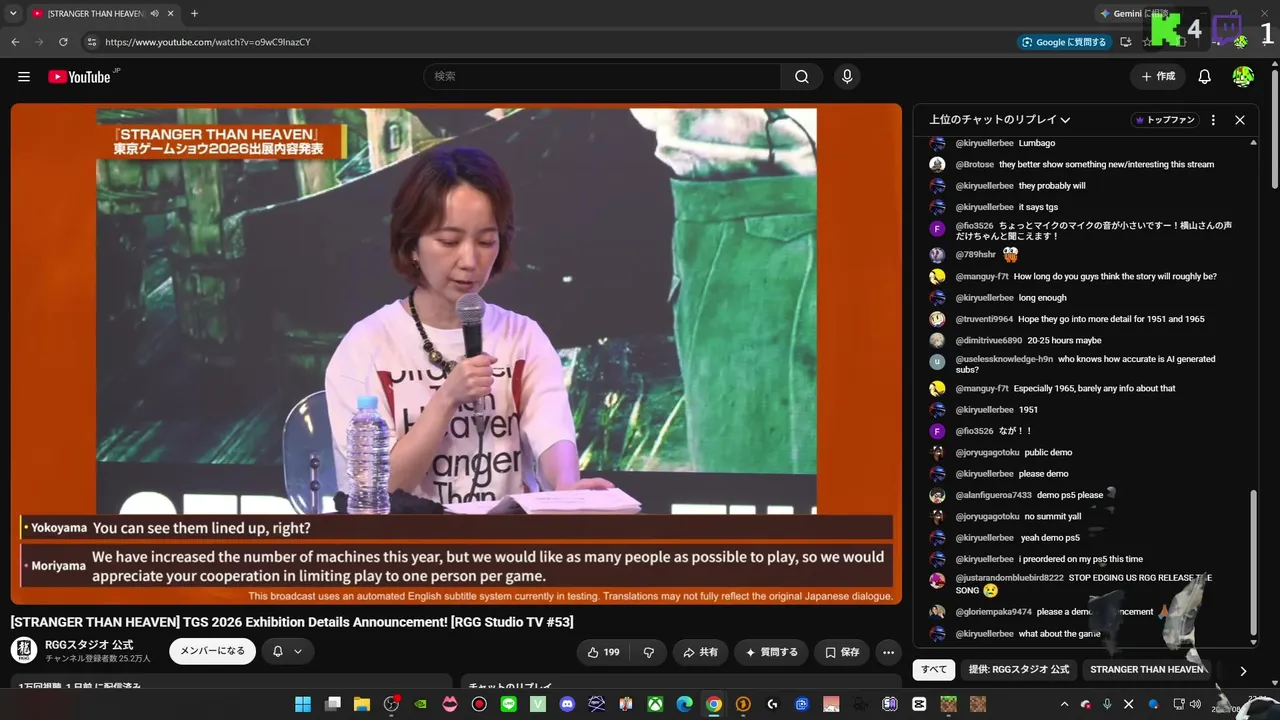Open the browser tab search dropdown
Image resolution: width=1280 pixels, height=720 pixels.
coord(13,13)
